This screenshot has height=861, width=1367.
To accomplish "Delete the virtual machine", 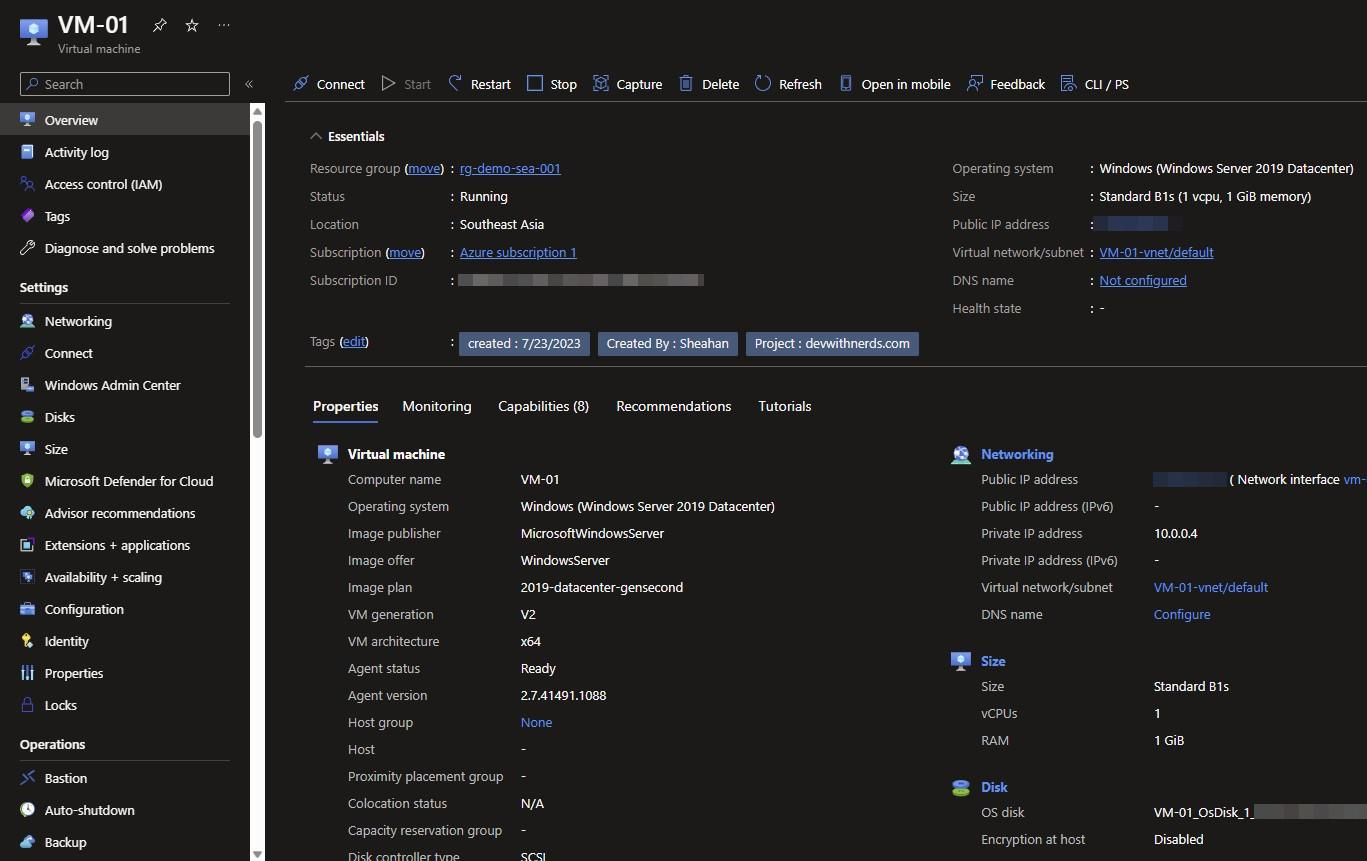I will pyautogui.click(x=708, y=84).
